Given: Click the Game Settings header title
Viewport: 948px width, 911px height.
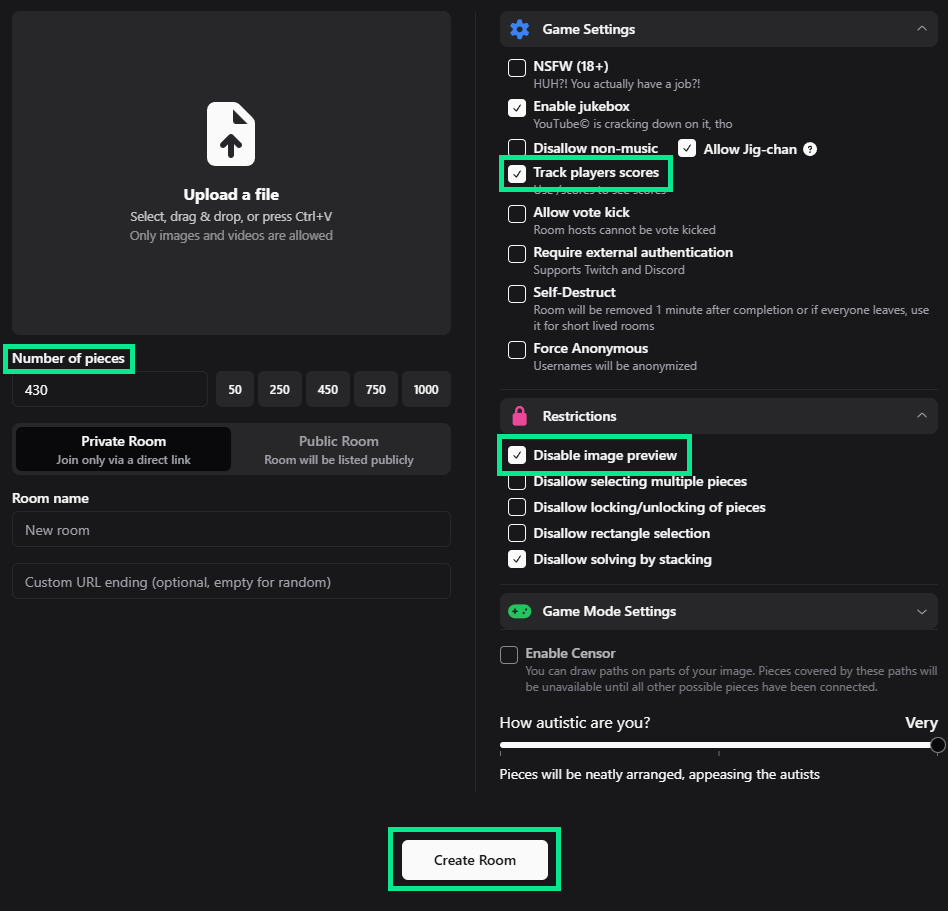Looking at the screenshot, I should pos(588,29).
